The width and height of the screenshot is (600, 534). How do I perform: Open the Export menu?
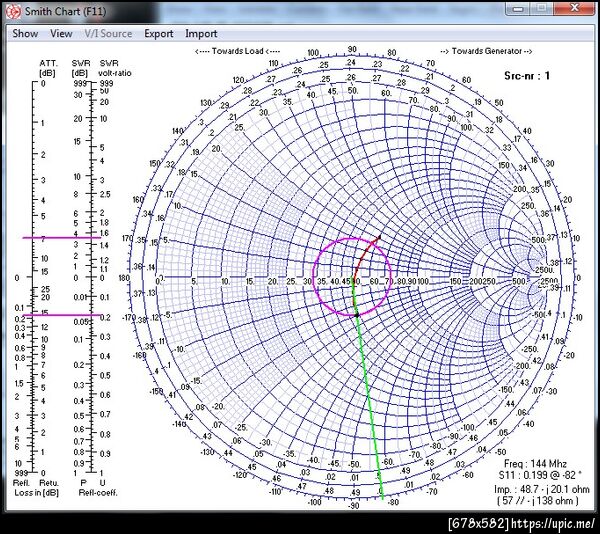158,34
